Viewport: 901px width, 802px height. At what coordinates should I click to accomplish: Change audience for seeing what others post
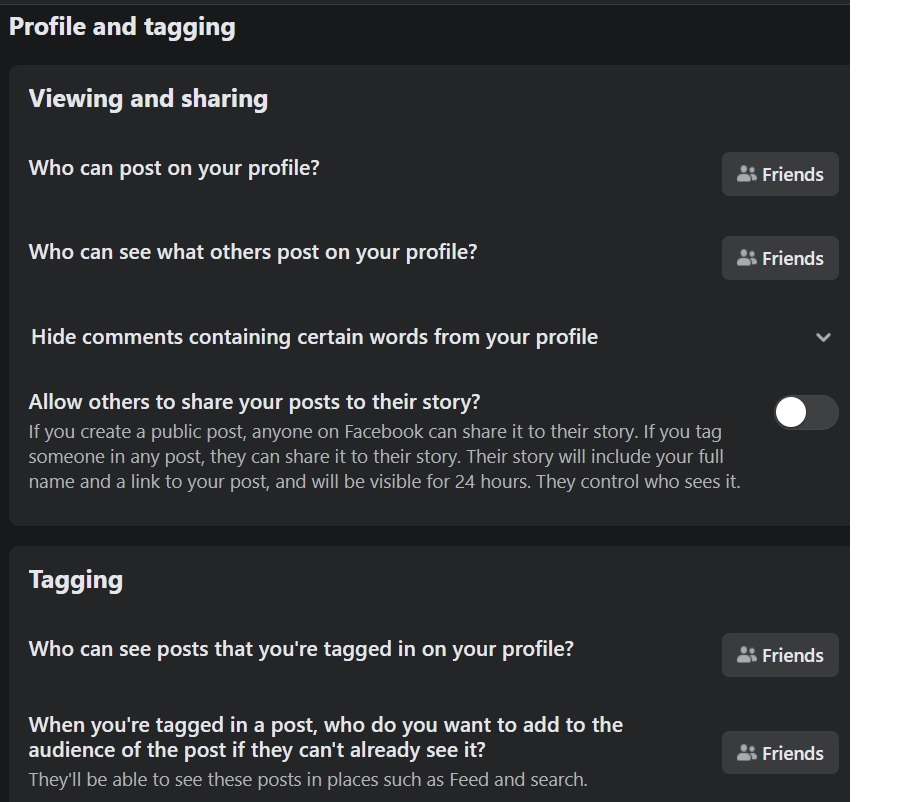780,258
